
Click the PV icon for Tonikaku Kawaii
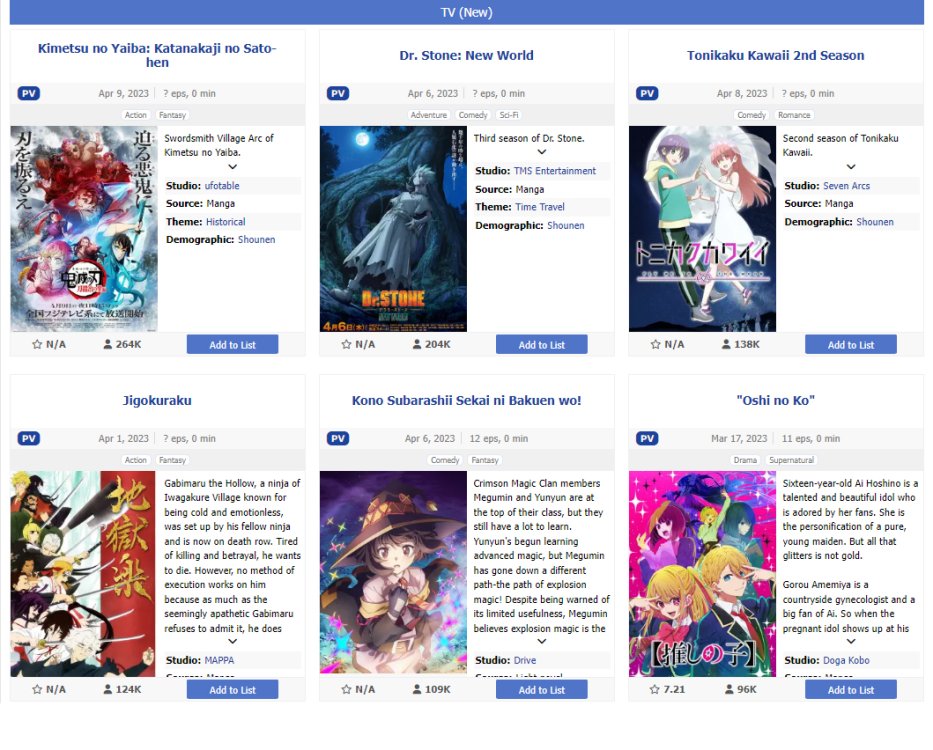647,93
